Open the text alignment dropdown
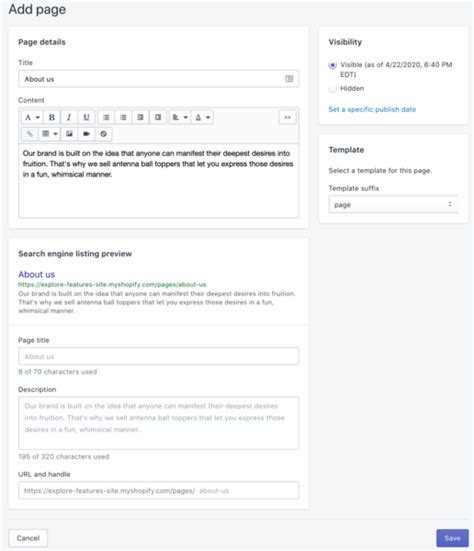The width and height of the screenshot is (474, 551). tap(181, 117)
